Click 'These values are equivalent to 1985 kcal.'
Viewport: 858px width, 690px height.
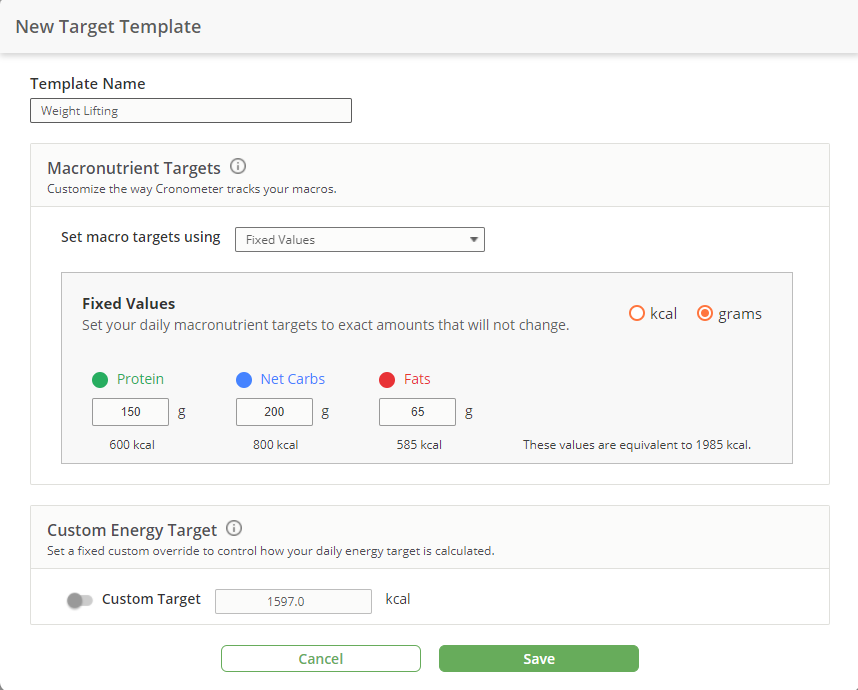pos(637,444)
